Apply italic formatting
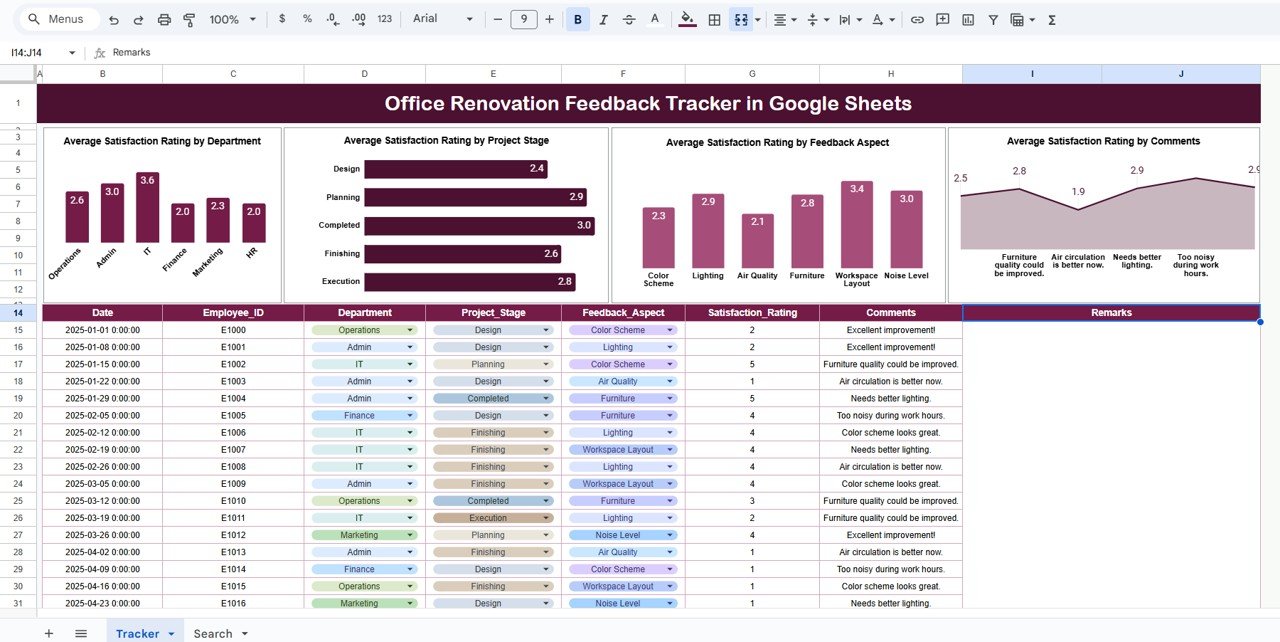The width and height of the screenshot is (1280, 642). (601, 19)
